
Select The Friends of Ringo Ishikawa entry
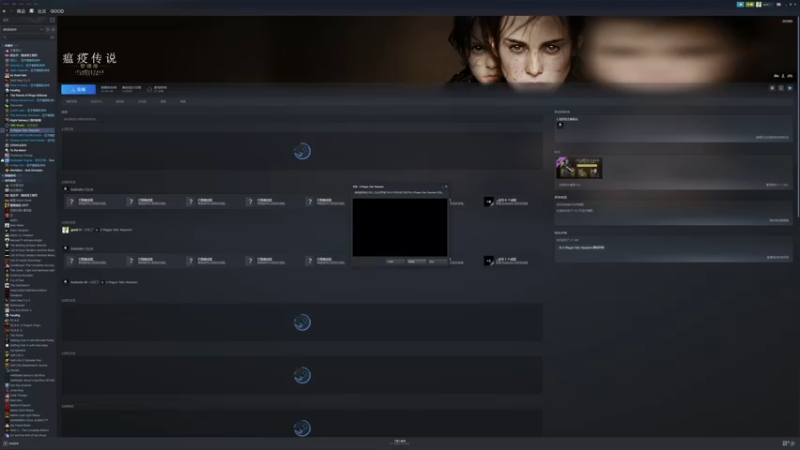point(28,95)
